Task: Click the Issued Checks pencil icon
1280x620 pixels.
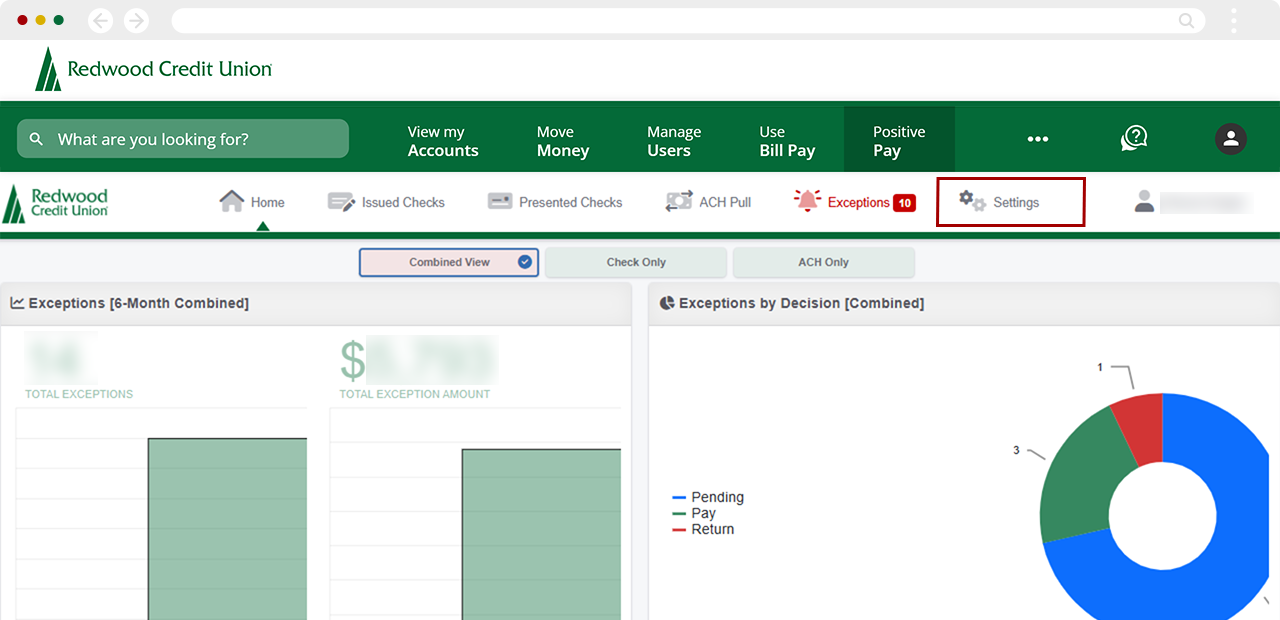Action: pyautogui.click(x=341, y=202)
